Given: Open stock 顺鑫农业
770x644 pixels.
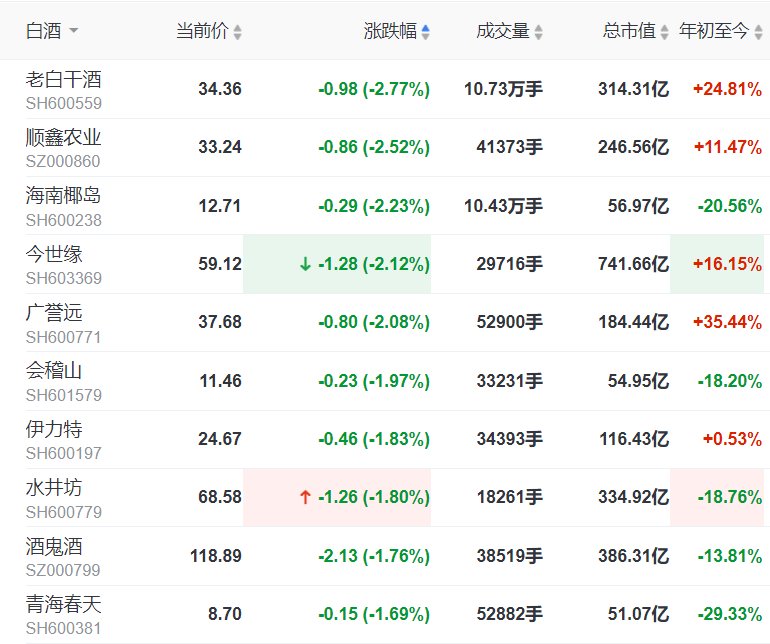Looking at the screenshot, I should pyautogui.click(x=64, y=138).
